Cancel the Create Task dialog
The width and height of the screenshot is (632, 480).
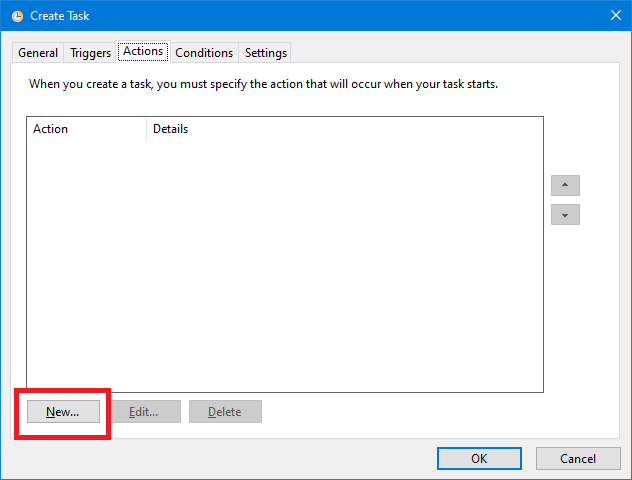coord(578,458)
